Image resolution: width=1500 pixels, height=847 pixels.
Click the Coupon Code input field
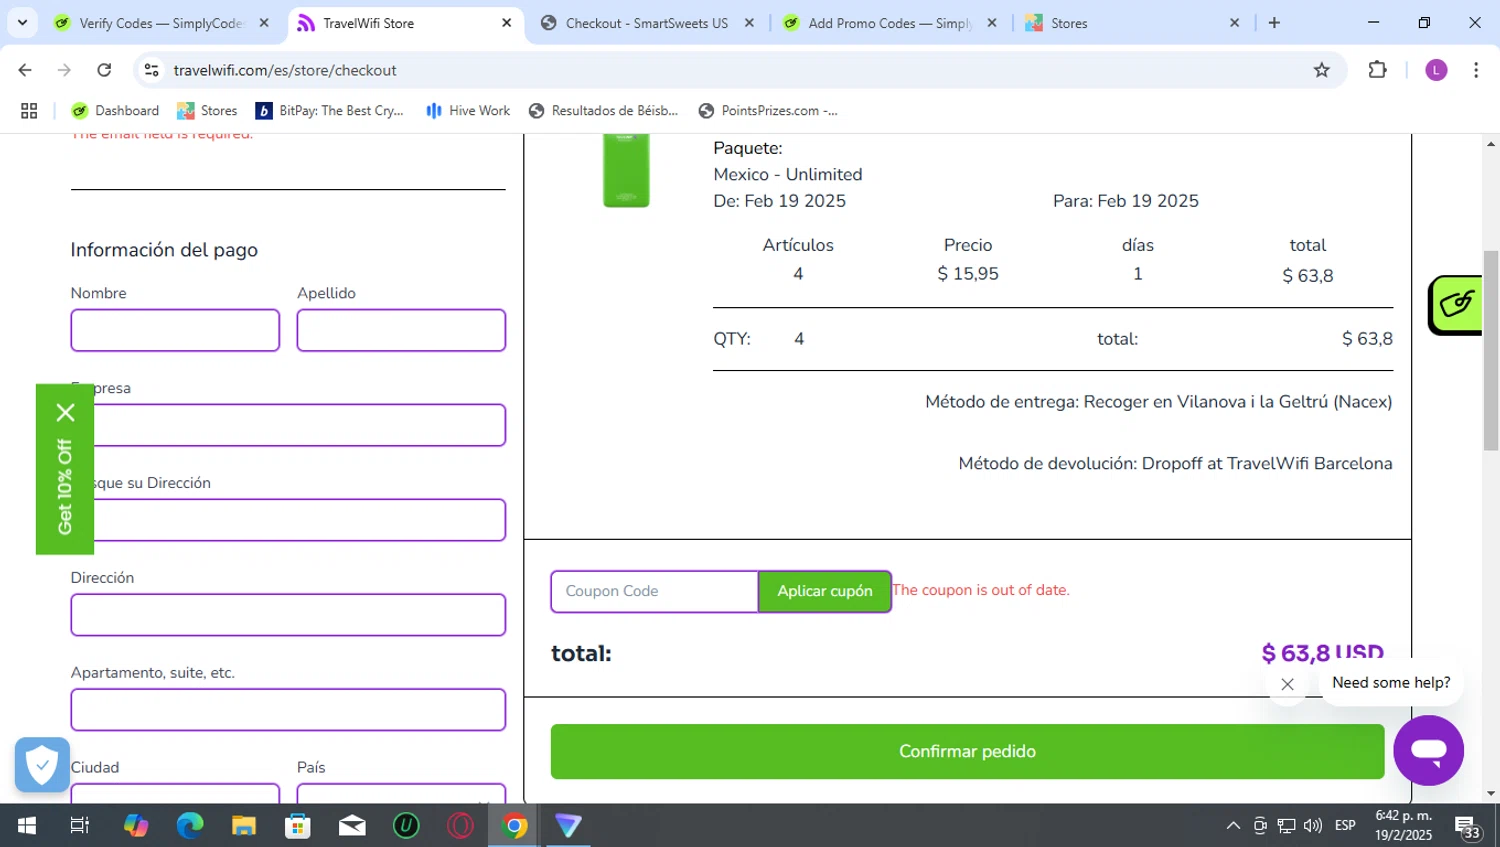(655, 591)
